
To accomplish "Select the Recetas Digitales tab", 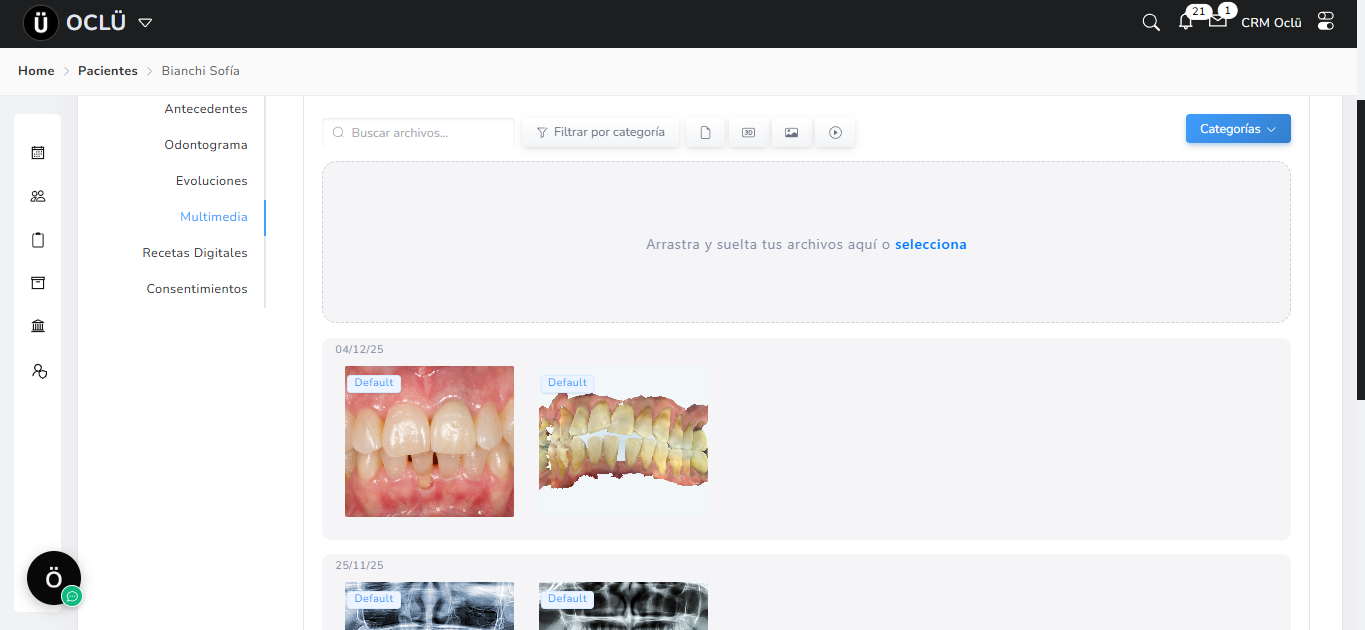I will (195, 253).
